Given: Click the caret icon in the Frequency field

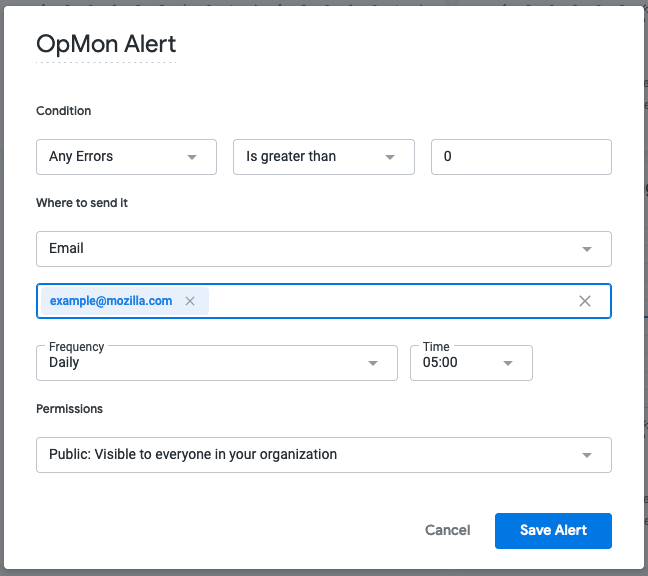Looking at the screenshot, I should click(x=373, y=363).
